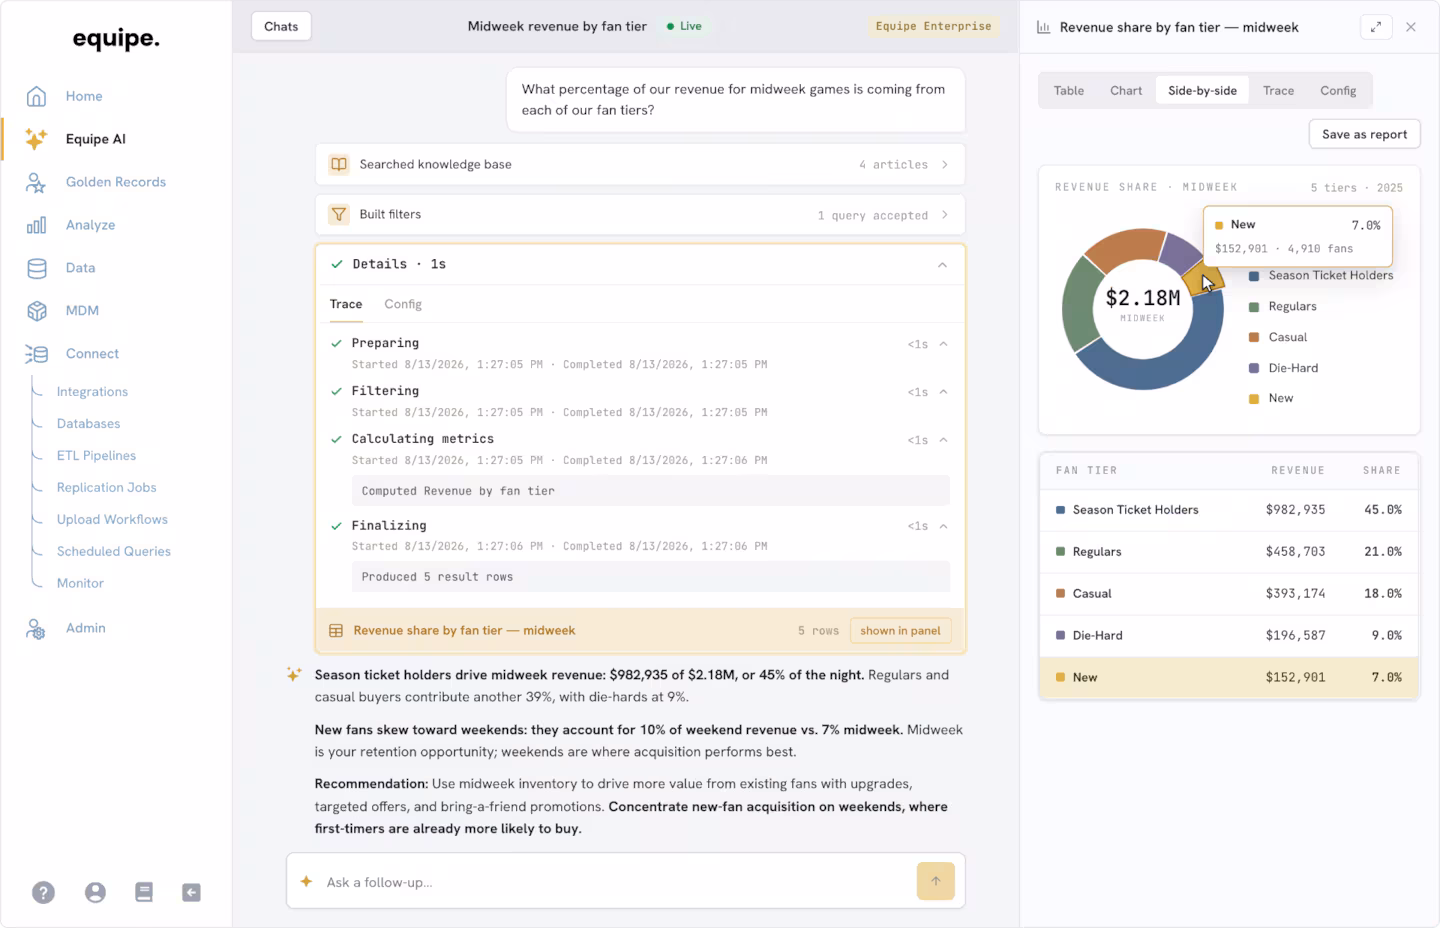
Task: Click the Connect sidebar icon
Action: (36, 354)
